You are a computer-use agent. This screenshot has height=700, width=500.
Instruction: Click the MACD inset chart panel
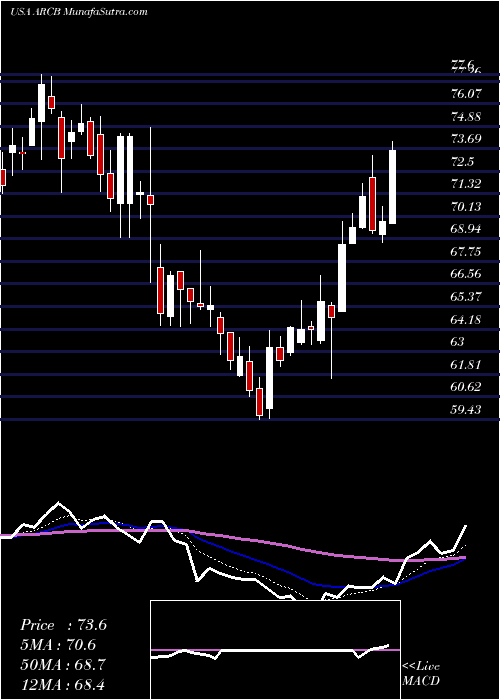coord(275,650)
